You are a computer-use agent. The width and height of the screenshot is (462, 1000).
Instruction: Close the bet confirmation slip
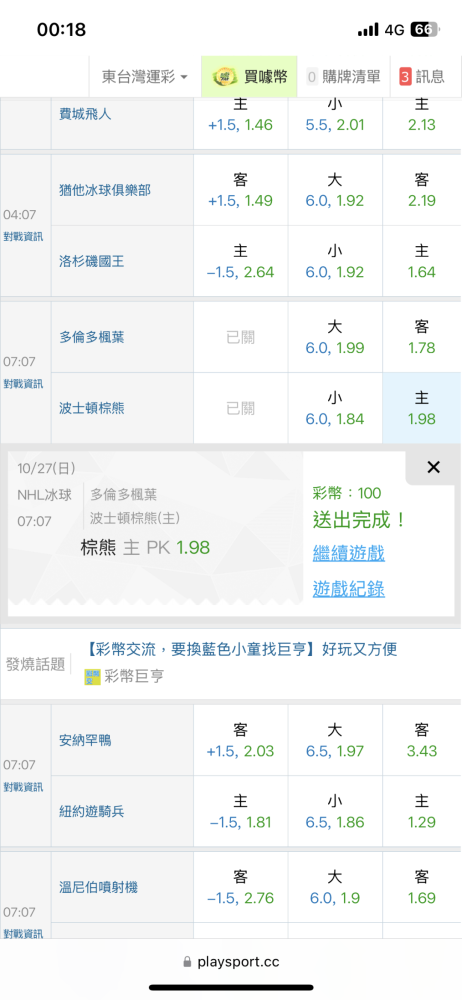point(433,467)
